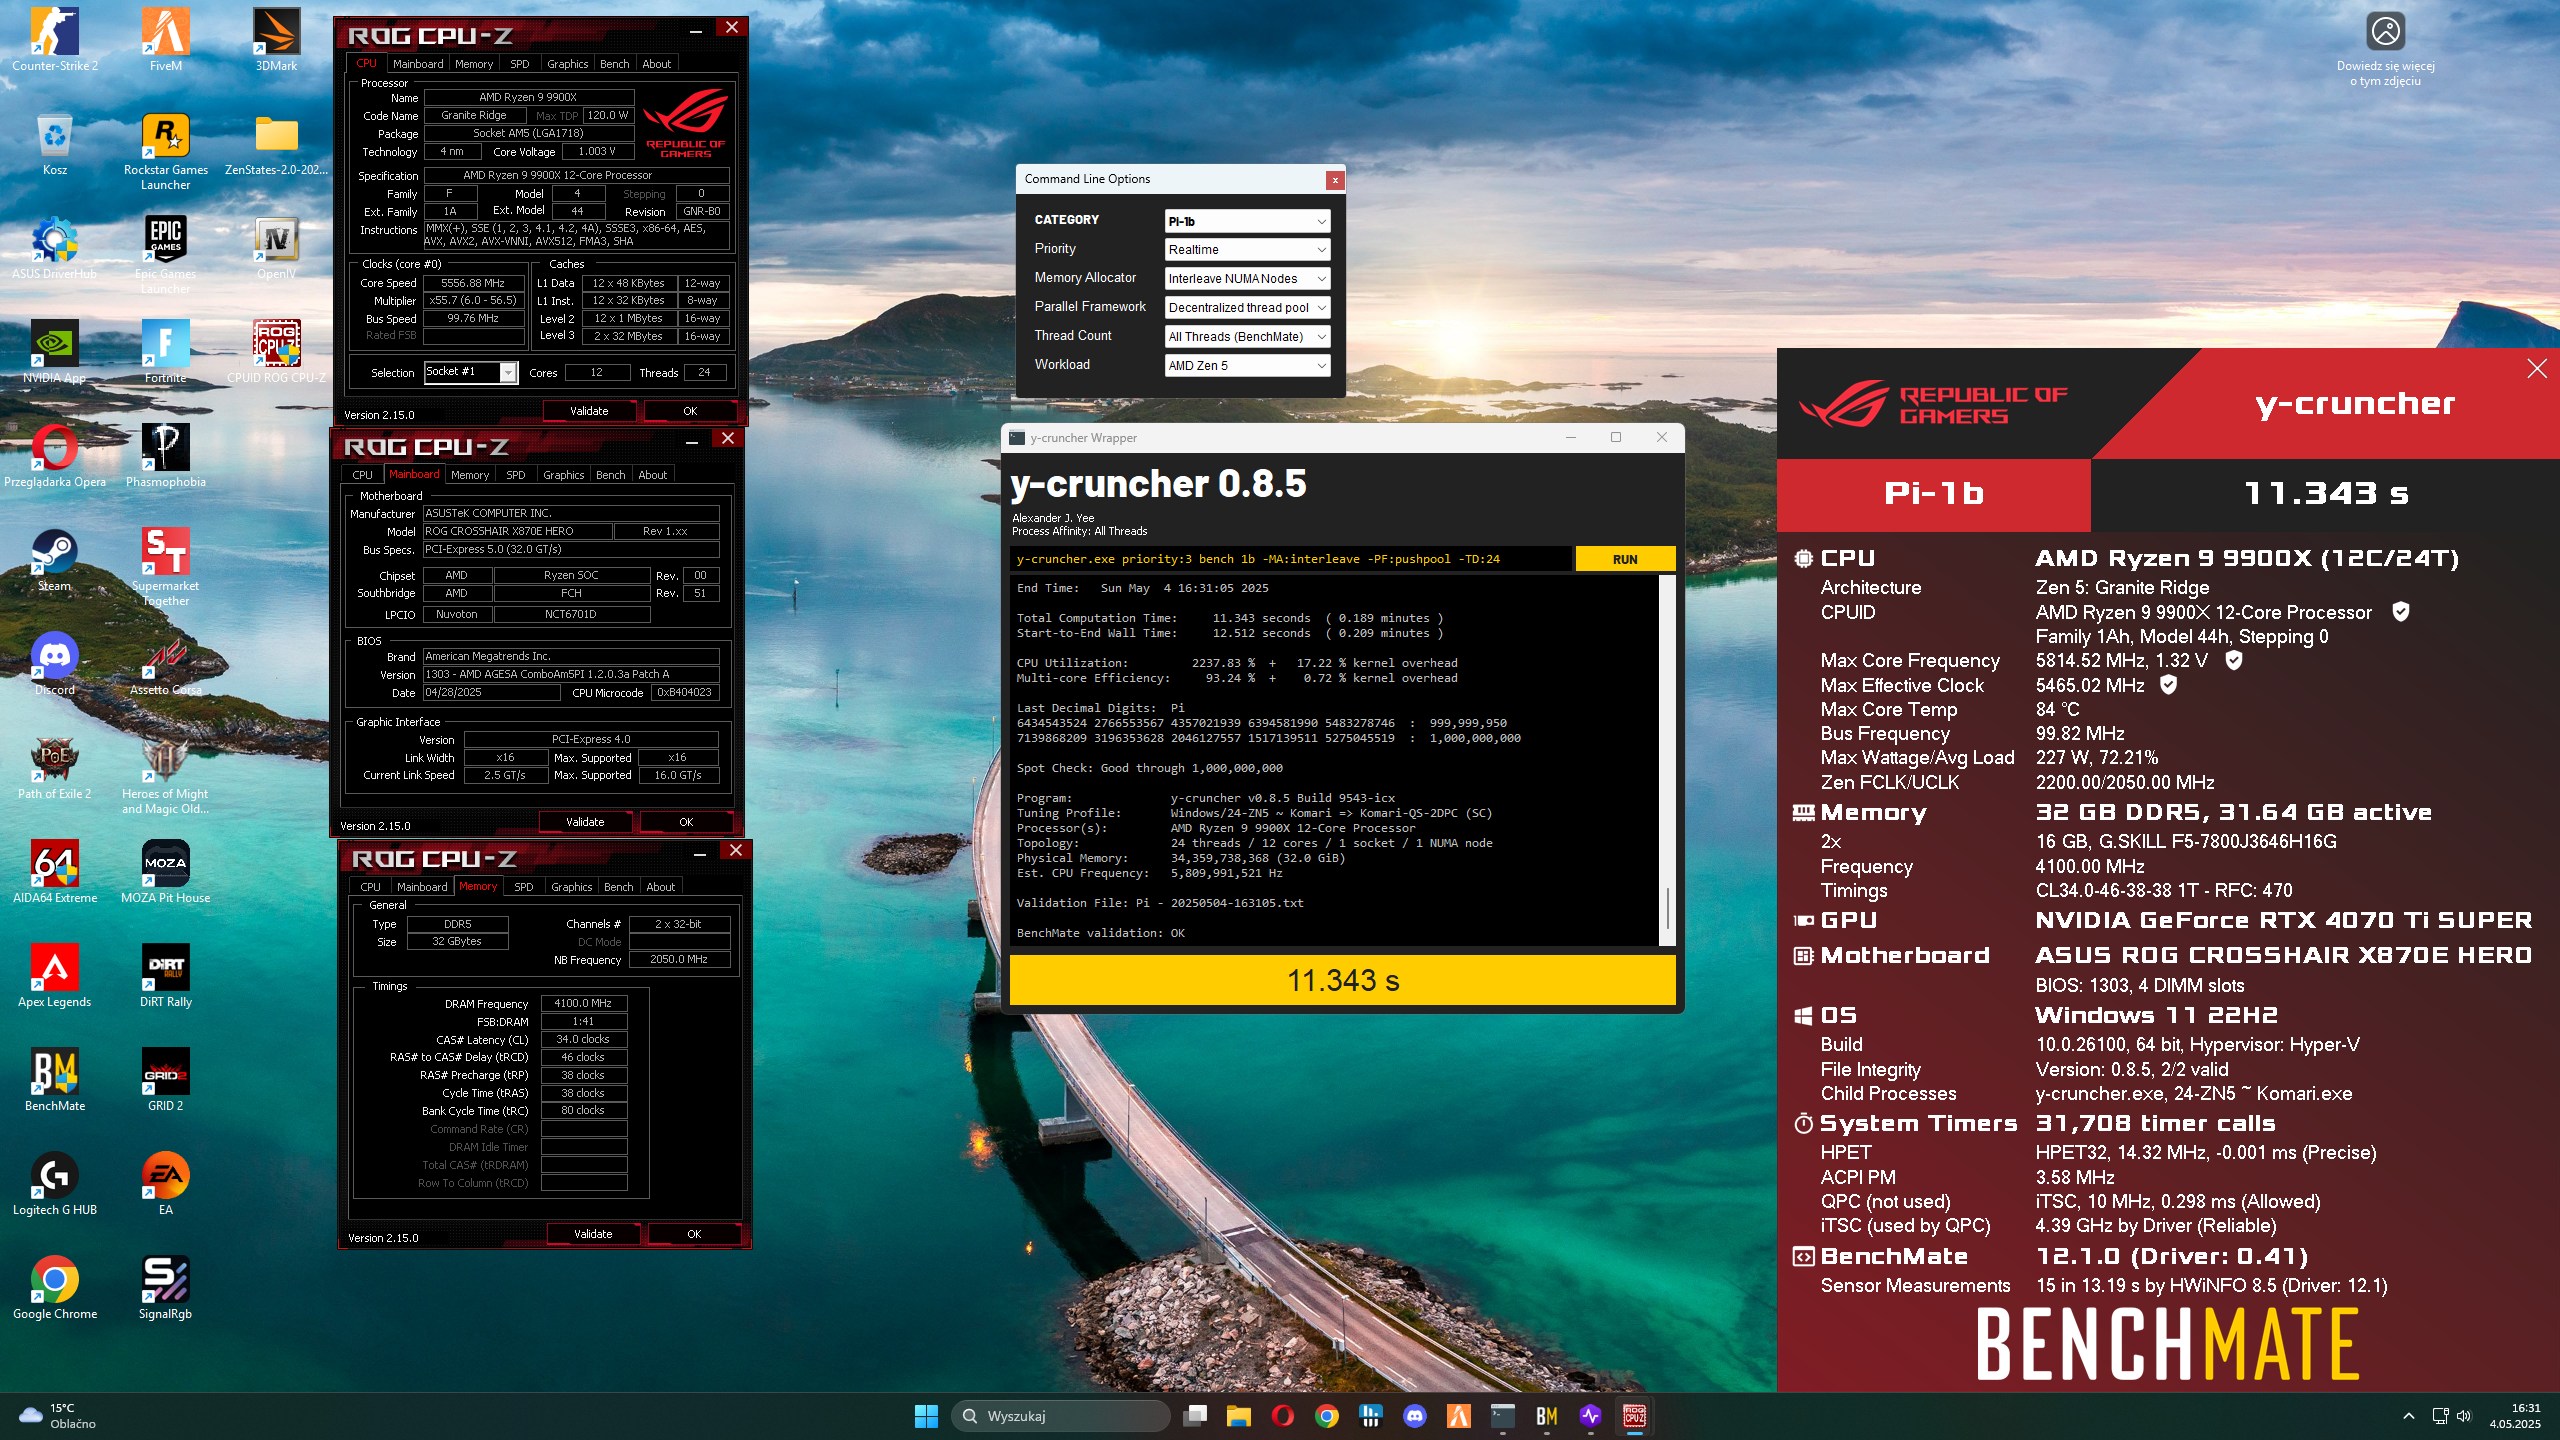
Task: Click the Wyszukaj taskbar search box
Action: pos(1061,1416)
